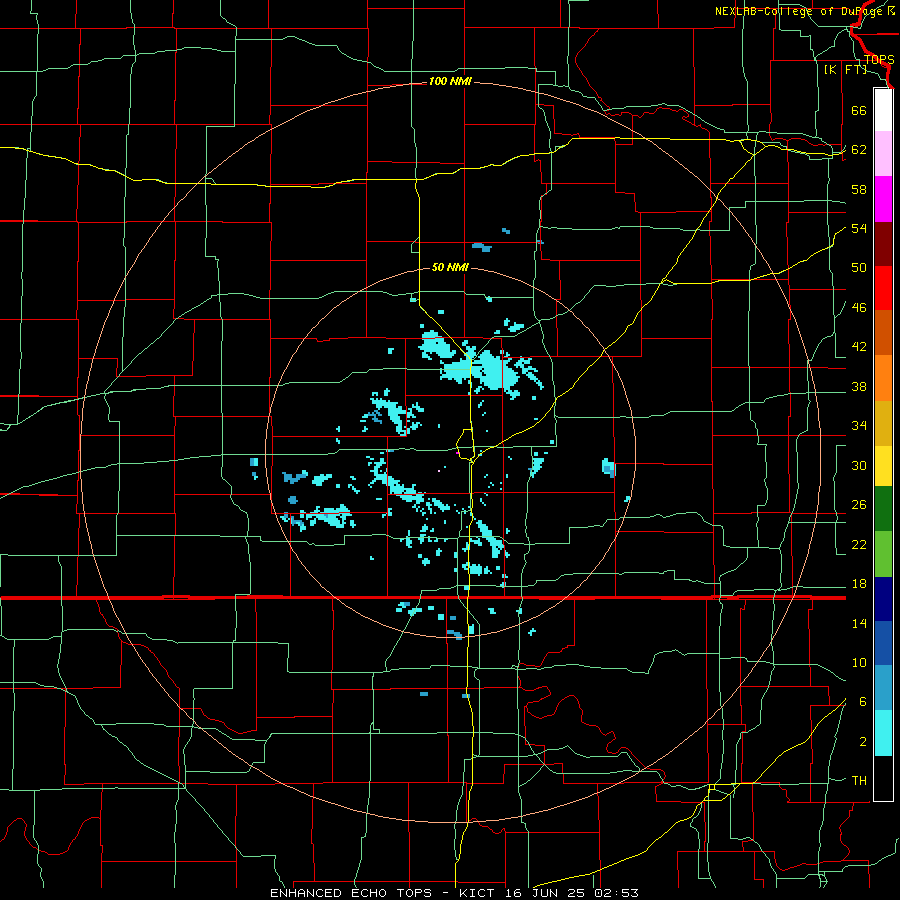Click the 14 value on legend scale
This screenshot has width=900, height=900.
(859, 623)
